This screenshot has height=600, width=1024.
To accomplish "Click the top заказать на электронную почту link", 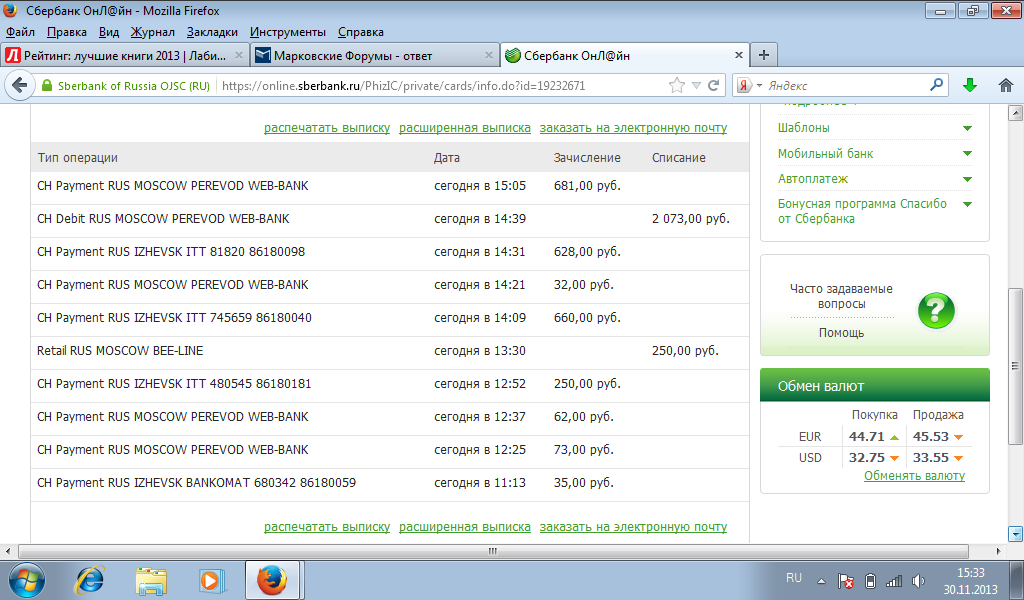I will pyautogui.click(x=633, y=128).
